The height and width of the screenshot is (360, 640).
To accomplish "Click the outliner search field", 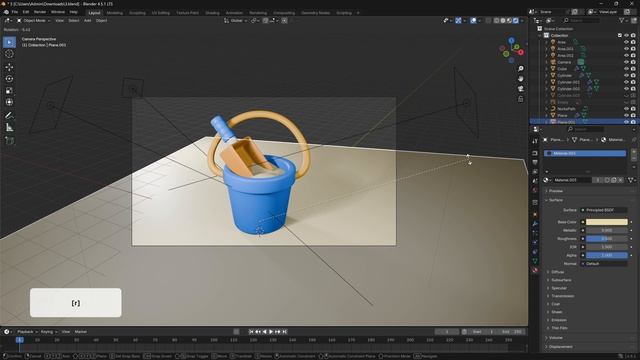I will pos(581,20).
